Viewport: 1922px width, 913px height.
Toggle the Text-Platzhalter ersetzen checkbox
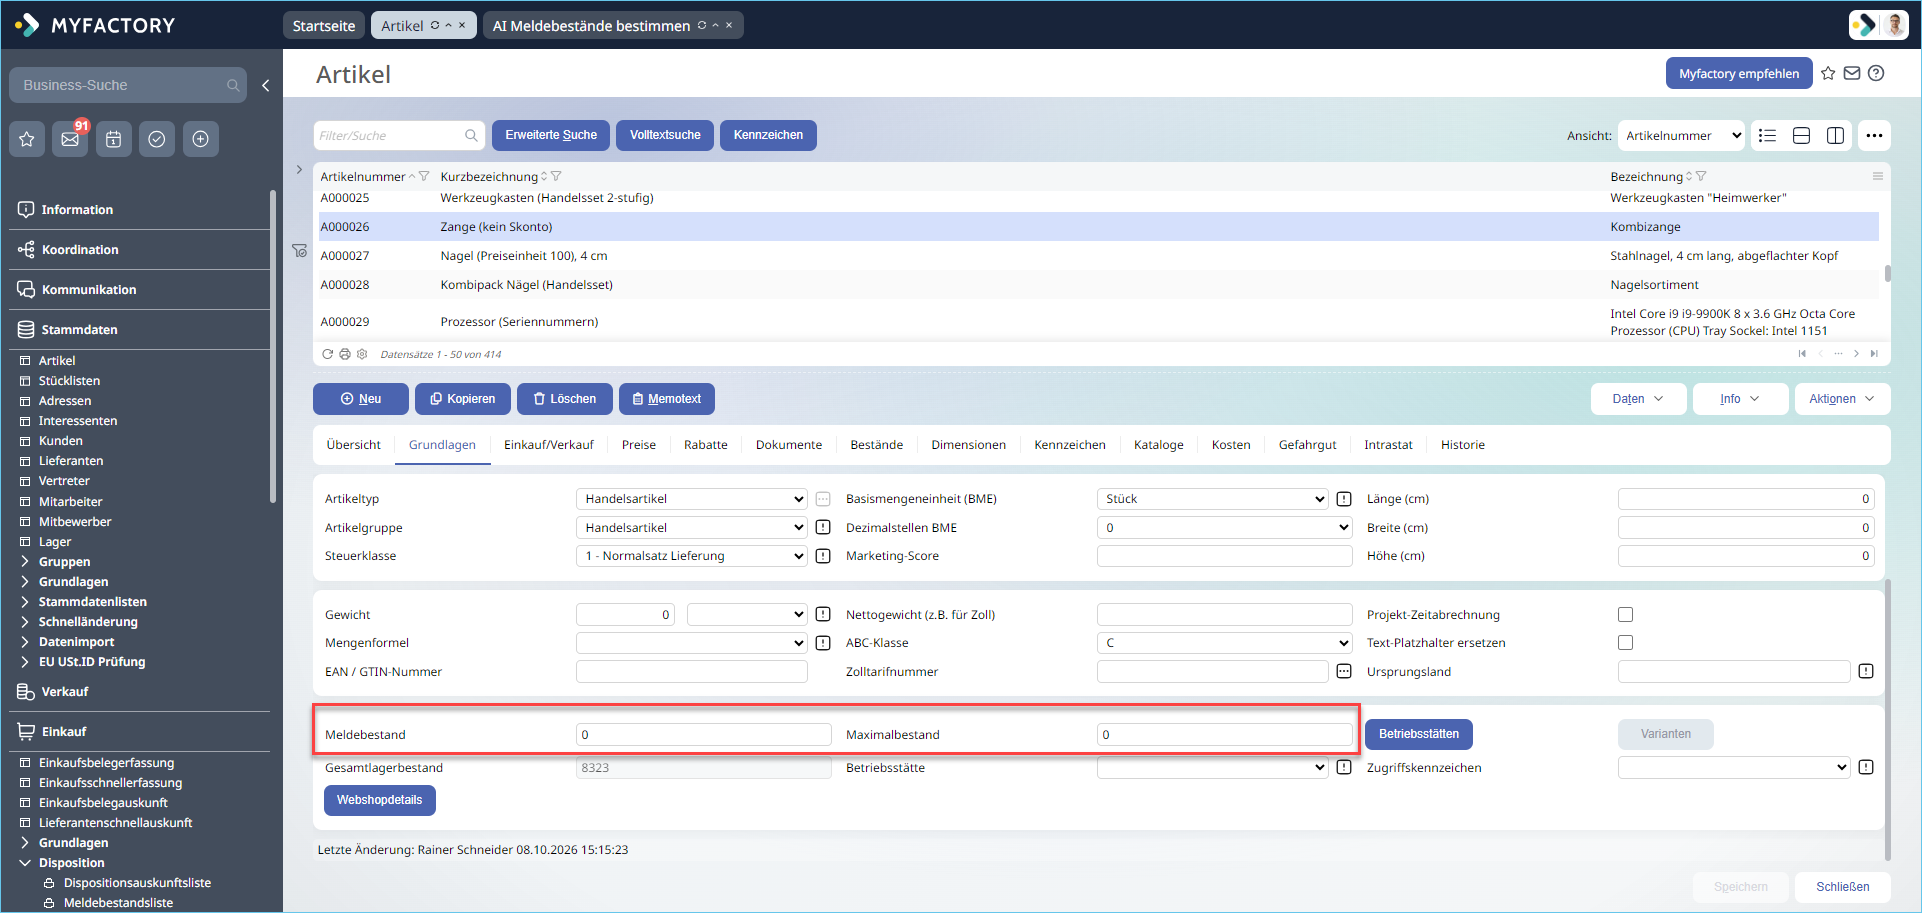click(1625, 643)
